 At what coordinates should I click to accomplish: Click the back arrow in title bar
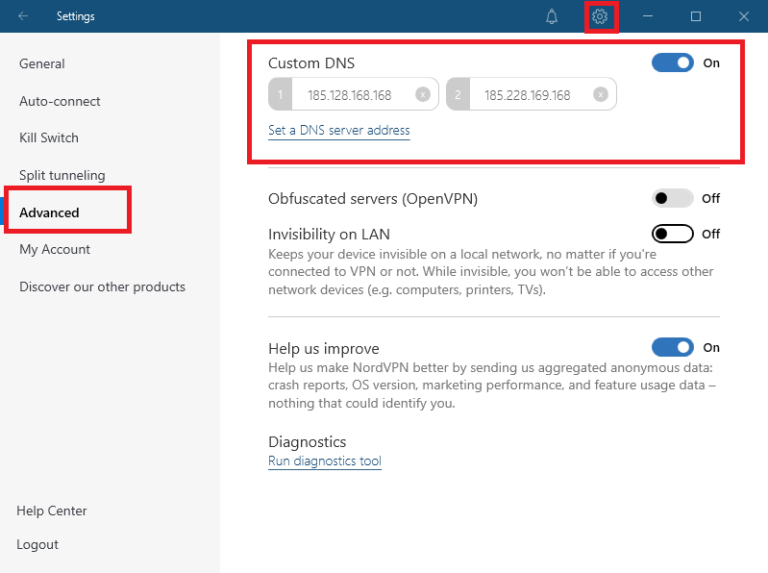(23, 16)
